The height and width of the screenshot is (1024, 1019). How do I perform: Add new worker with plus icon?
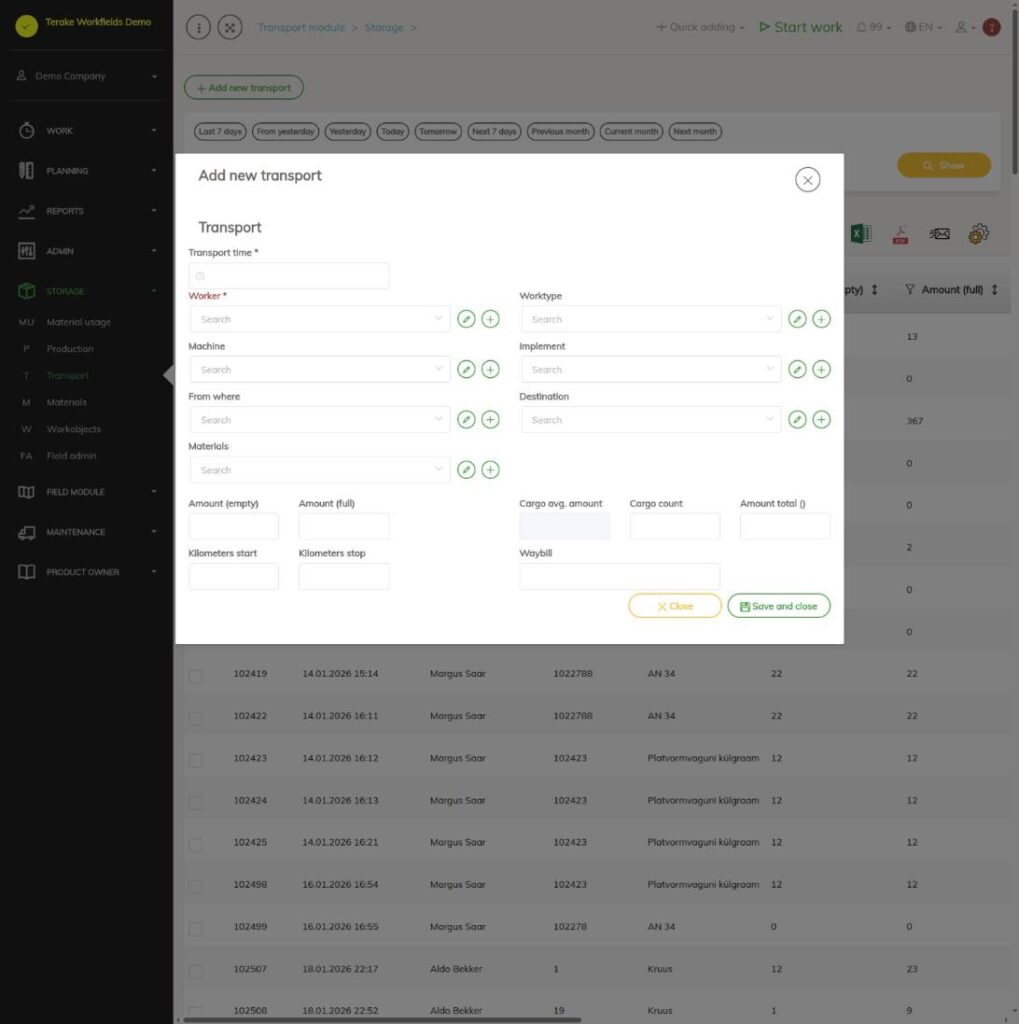tap(491, 319)
